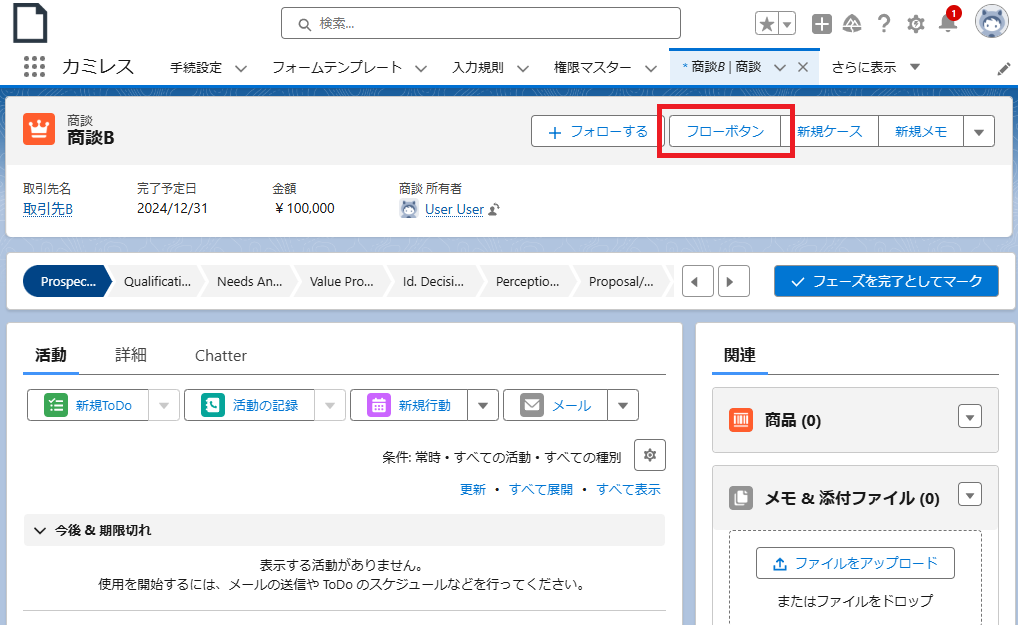
Task: Open the 新規ToDo dropdown arrow
Action: [x=164, y=405]
